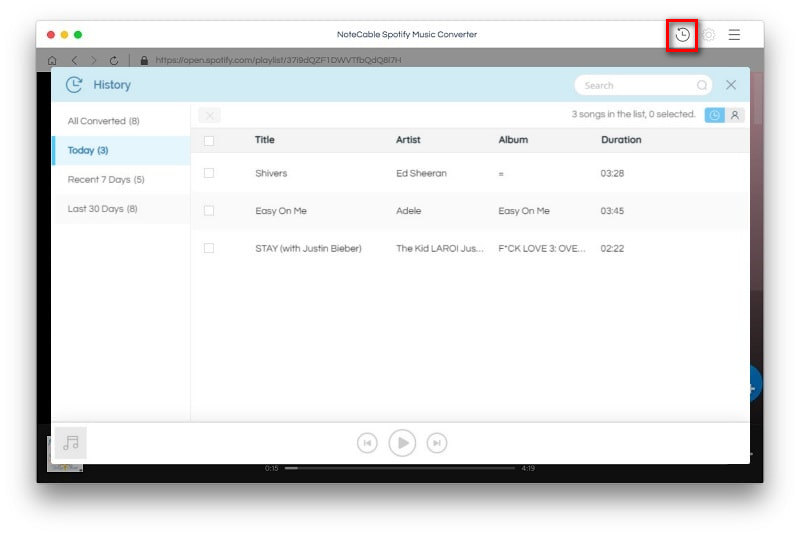
Task: Click the blue add button at right edge
Action: point(755,385)
